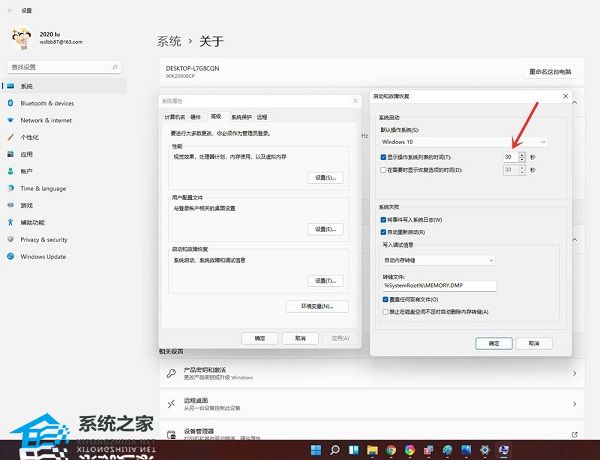Toggle 显示操作系统列表的时间(T) checkbox
This screenshot has height=460, width=600.
point(383,157)
